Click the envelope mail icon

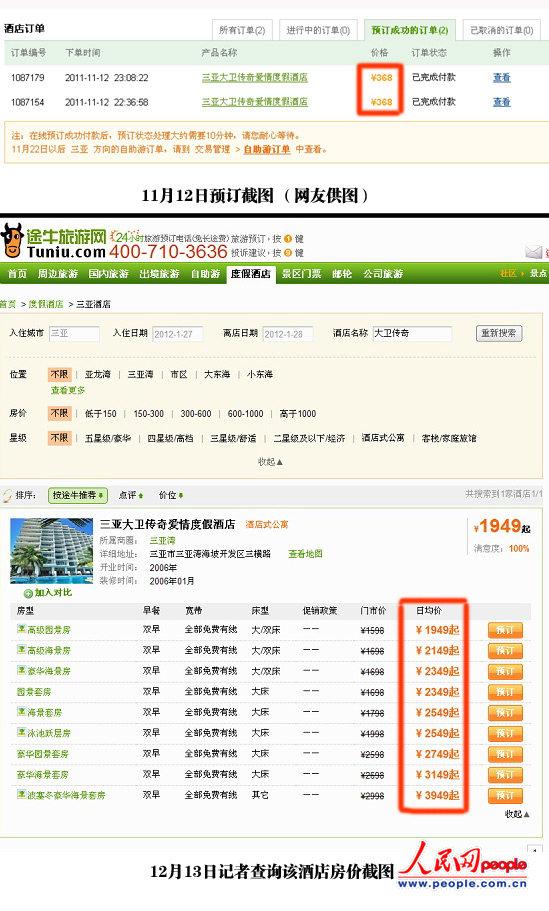(533, 252)
